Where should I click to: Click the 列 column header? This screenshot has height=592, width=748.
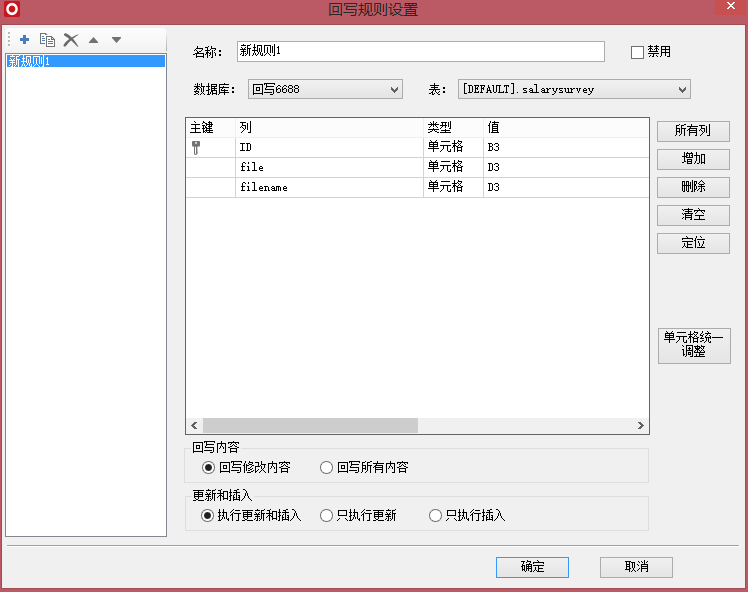click(x=329, y=128)
